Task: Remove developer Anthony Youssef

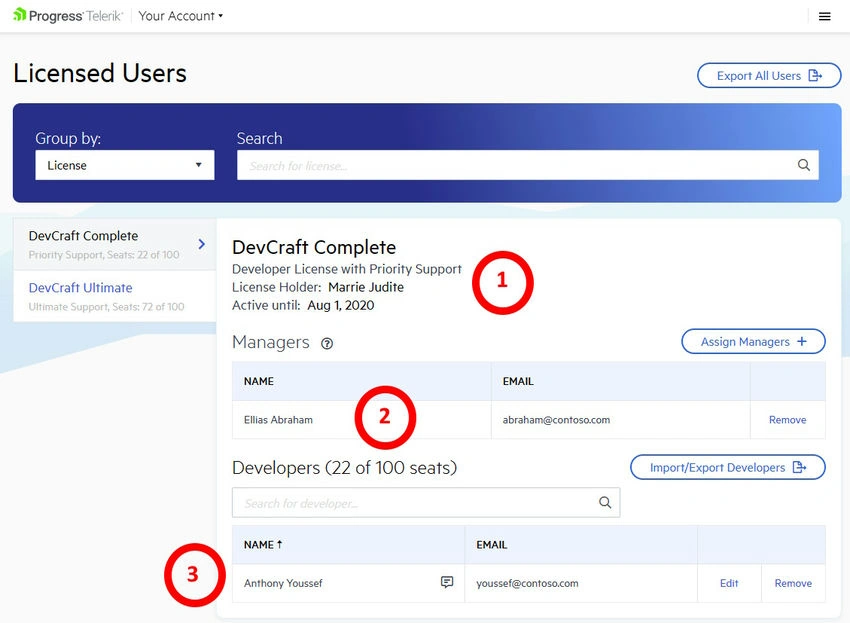Action: 793,583
